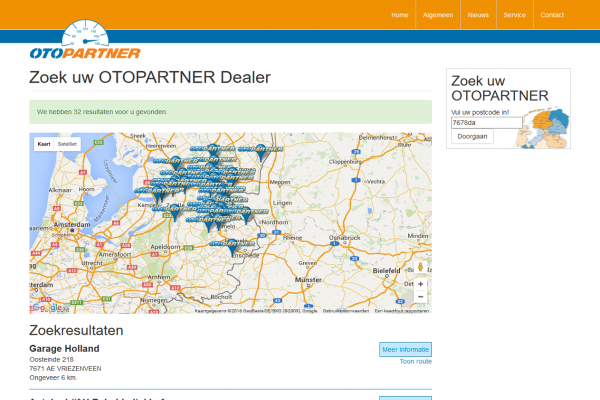Open the Gebruiksvoorwaarden map link
The height and width of the screenshot is (400, 600).
click(x=346, y=311)
